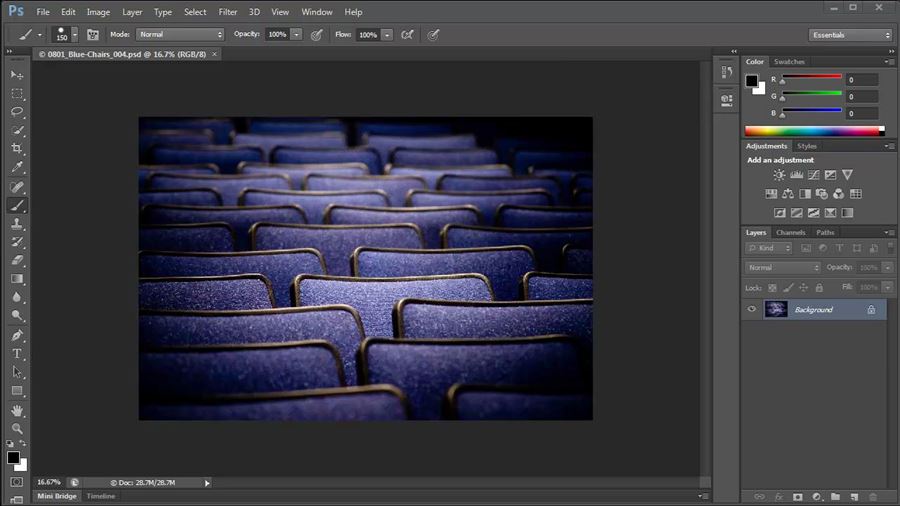Select the Horizontal Type tool
The width and height of the screenshot is (900, 506).
17,354
